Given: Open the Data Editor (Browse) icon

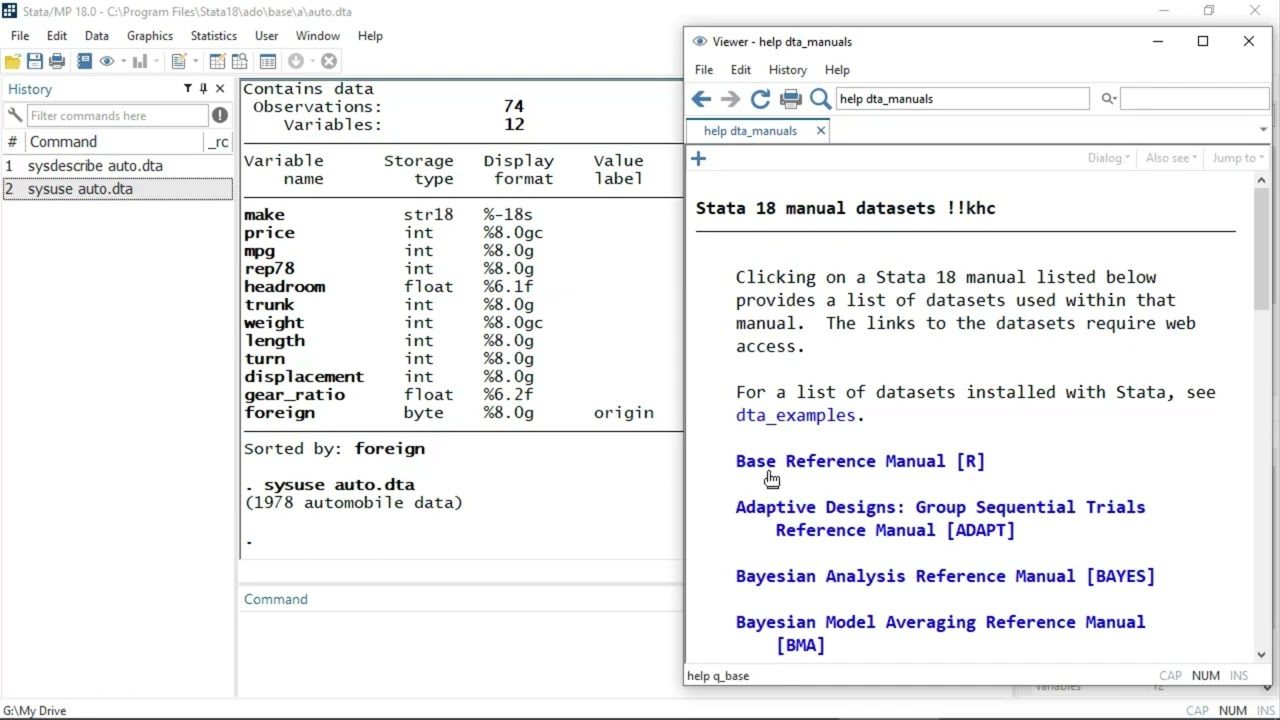Looking at the screenshot, I should tap(240, 61).
